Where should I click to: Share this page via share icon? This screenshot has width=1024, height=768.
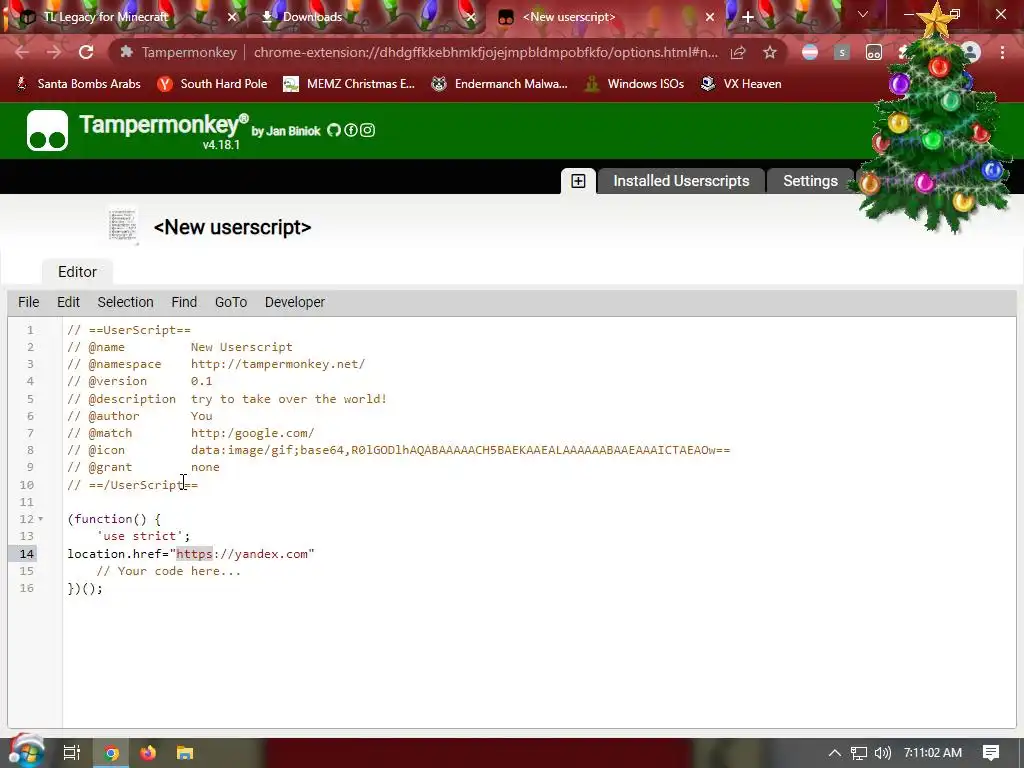pyautogui.click(x=738, y=52)
